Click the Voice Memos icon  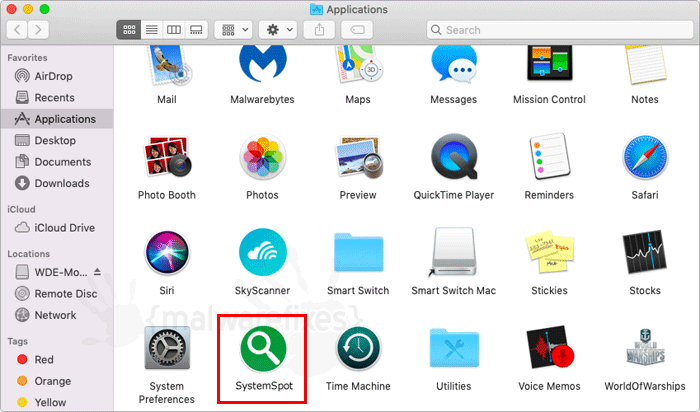coord(550,348)
